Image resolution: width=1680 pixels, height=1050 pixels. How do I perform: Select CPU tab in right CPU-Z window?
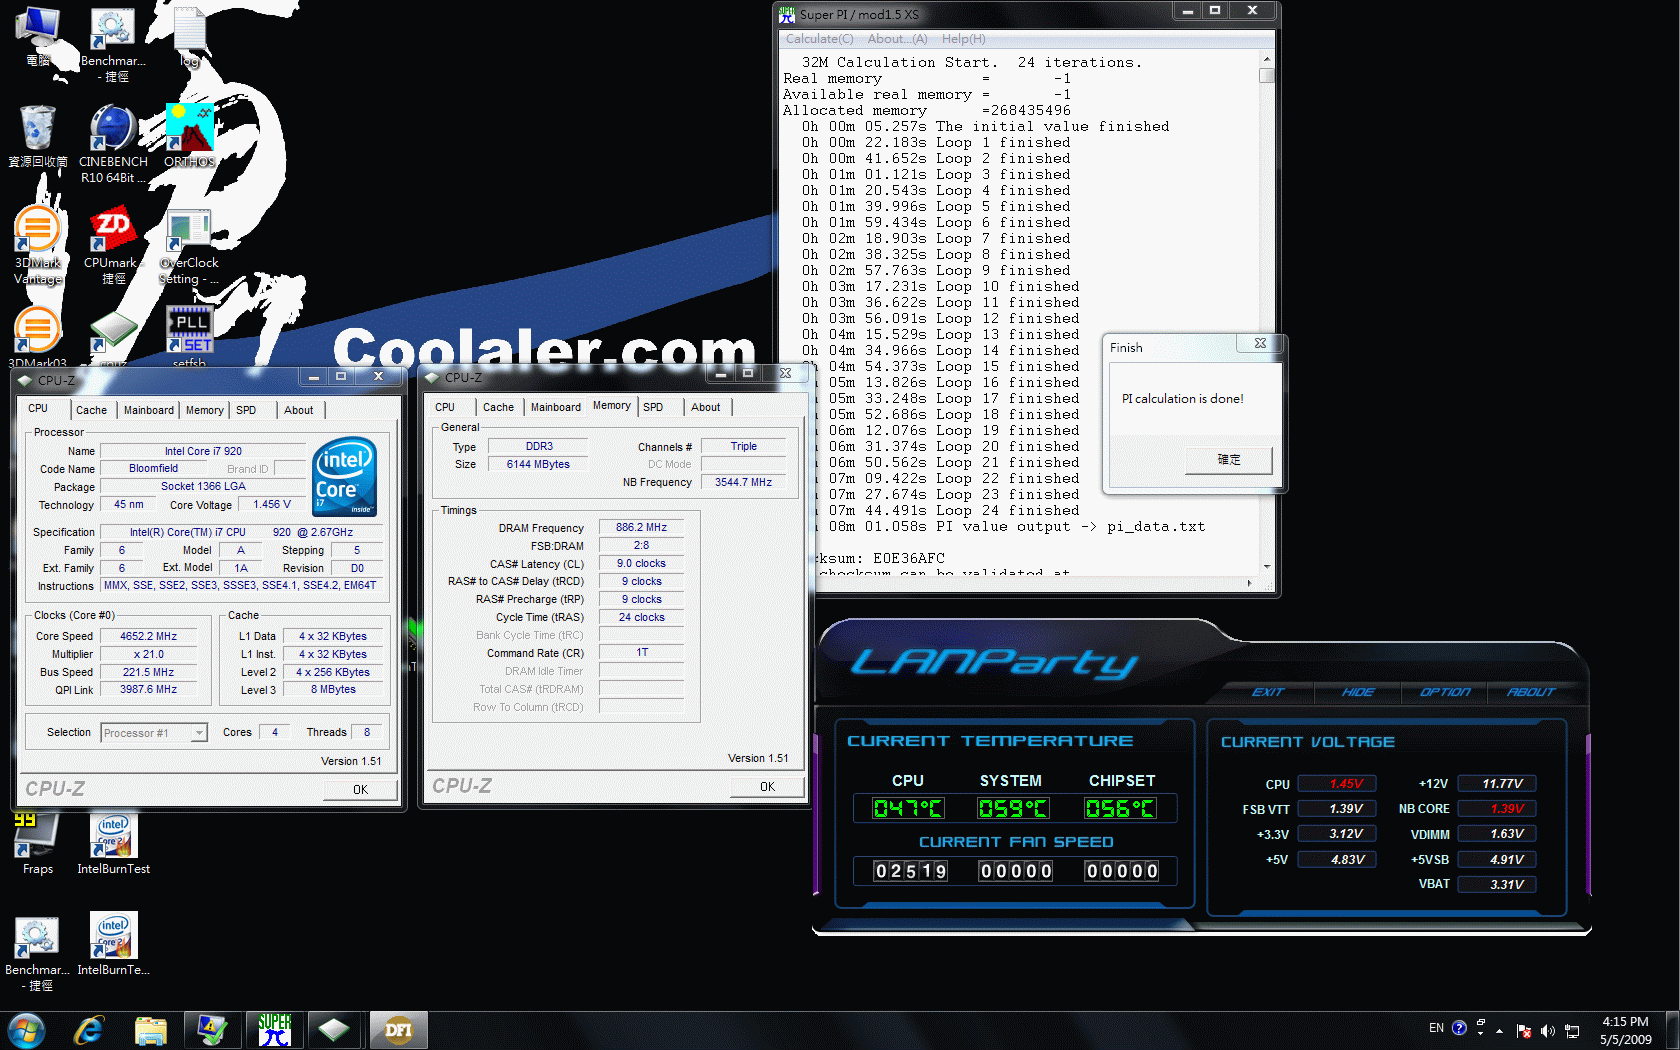[445, 407]
